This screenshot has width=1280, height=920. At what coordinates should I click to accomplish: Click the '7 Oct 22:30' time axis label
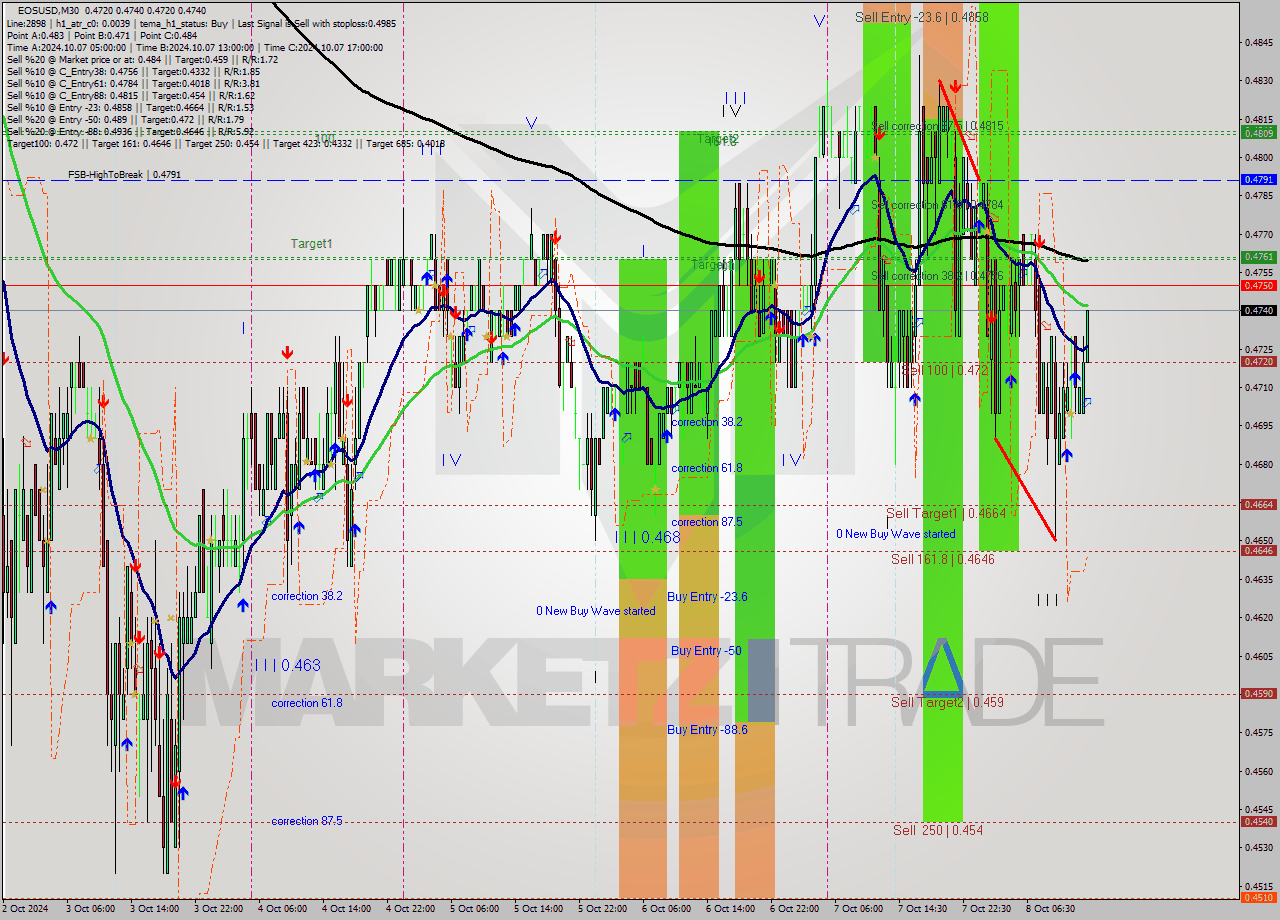pyautogui.click(x=986, y=909)
